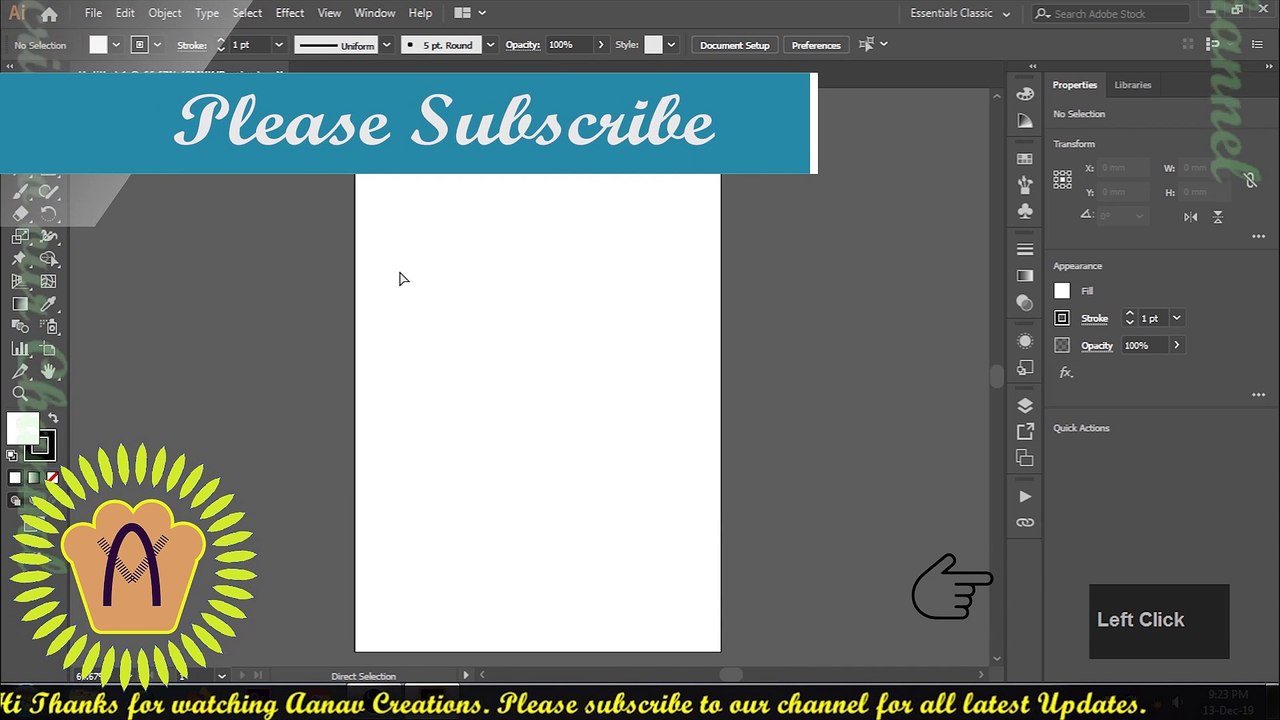This screenshot has height=720, width=1280.
Task: Flip horizontally in Transform section
Action: [1190, 216]
